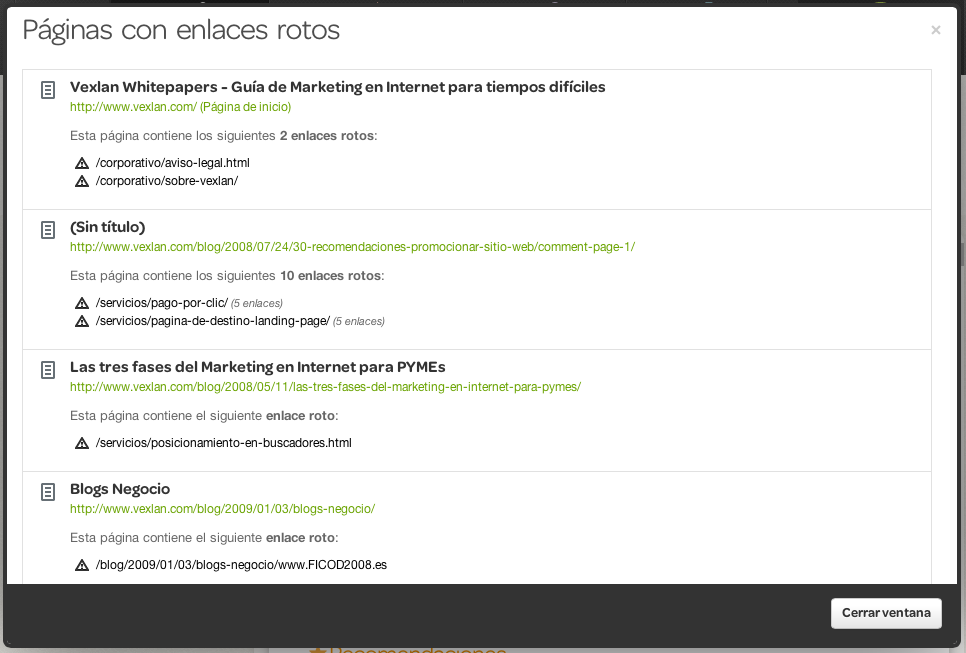Click warning icon next to pagina-de-destino-landing-page

(x=82, y=321)
